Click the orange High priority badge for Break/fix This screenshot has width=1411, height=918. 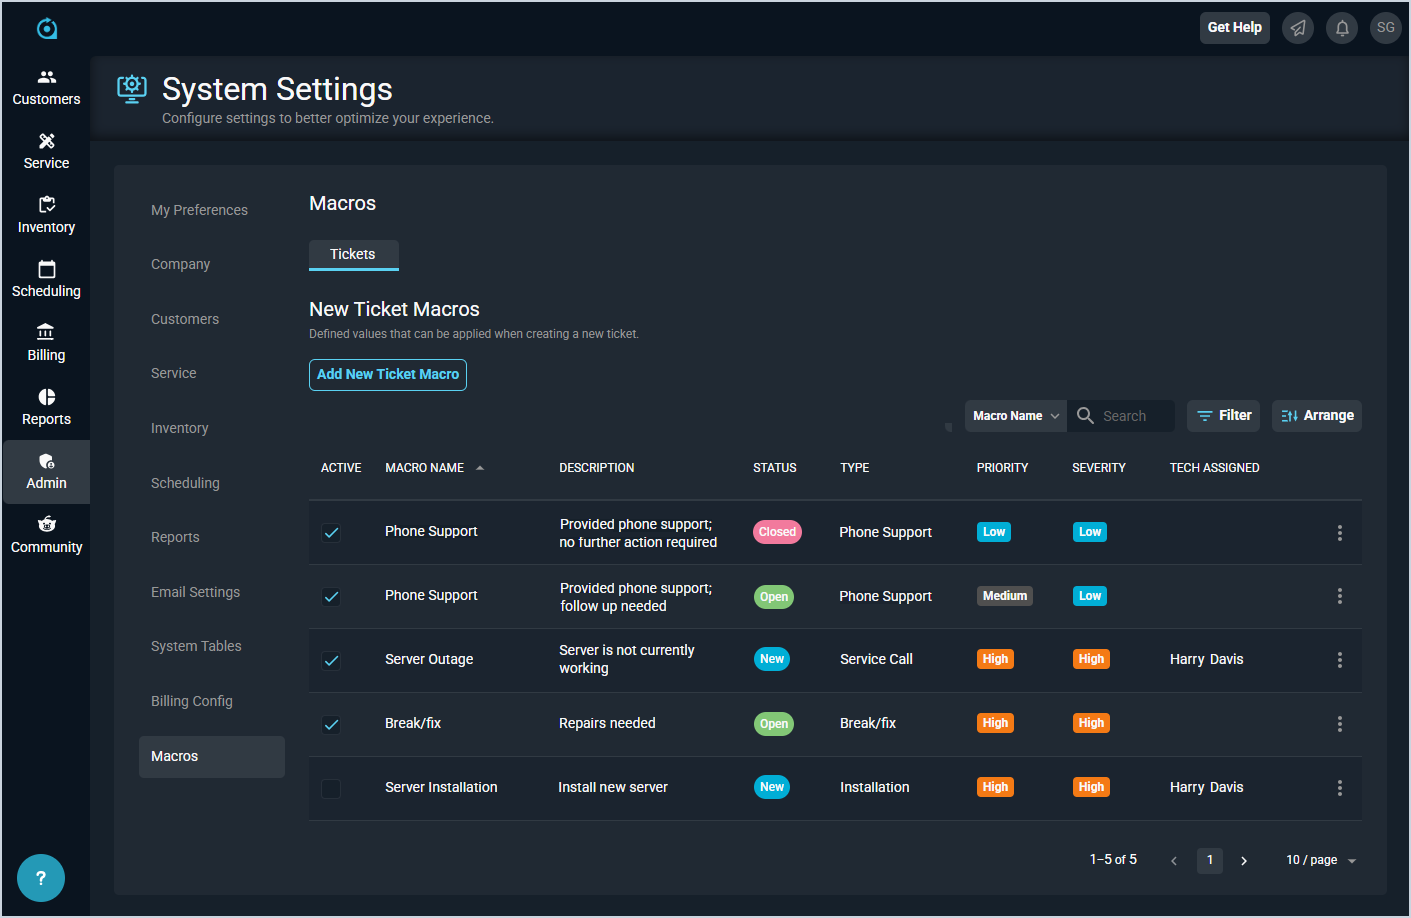pyautogui.click(x=995, y=723)
